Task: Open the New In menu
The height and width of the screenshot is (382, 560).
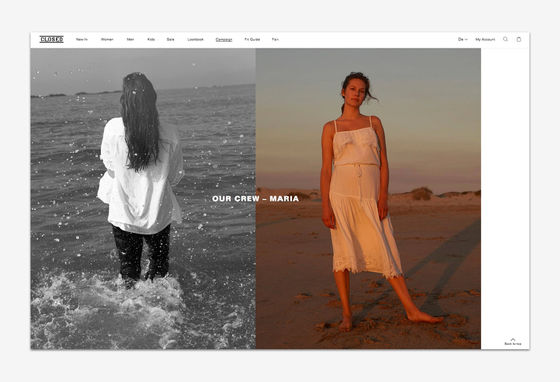Action: 82,39
